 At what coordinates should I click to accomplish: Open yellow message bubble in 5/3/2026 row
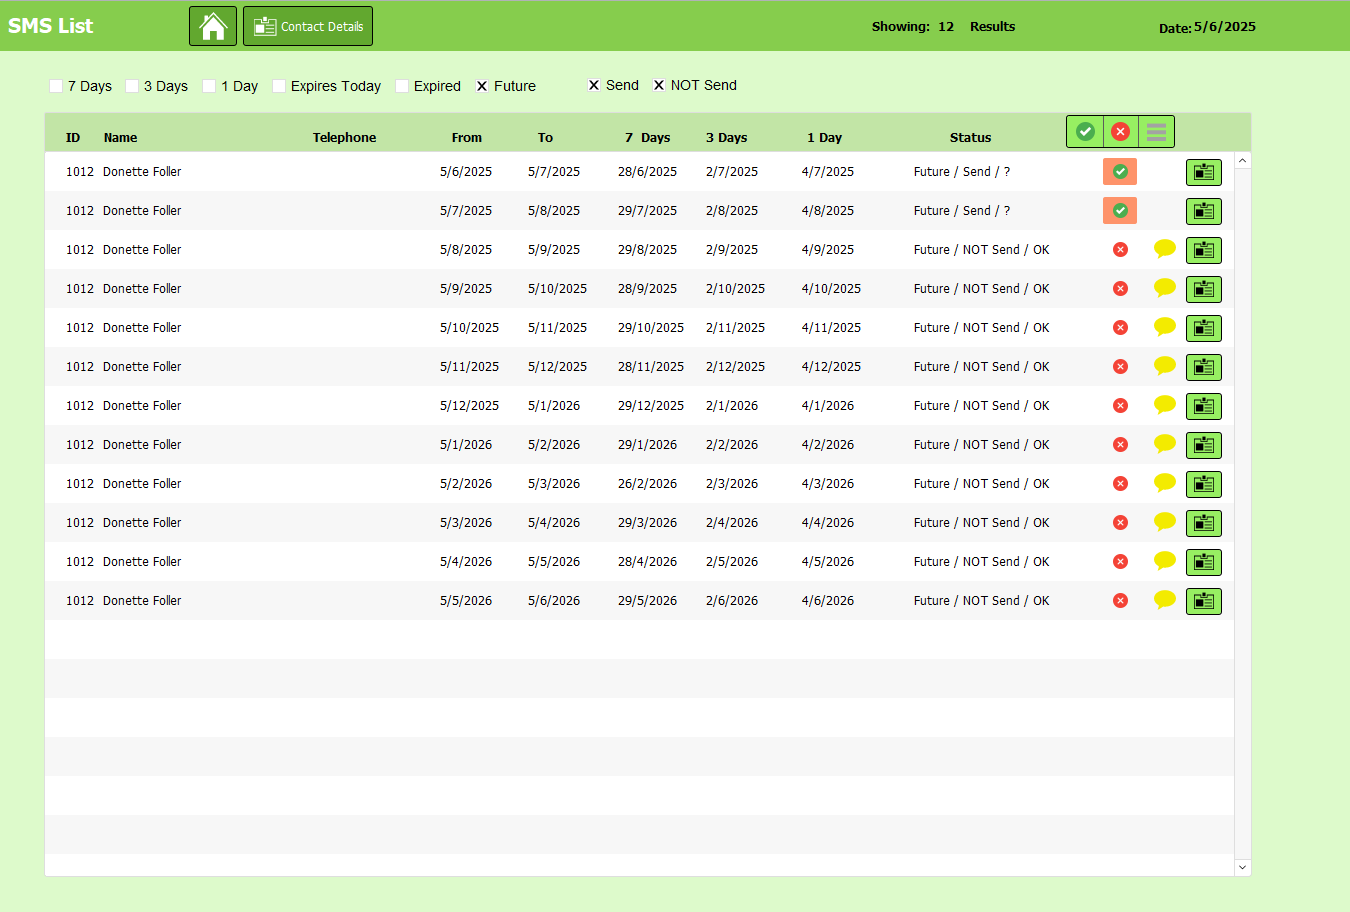[1164, 522]
